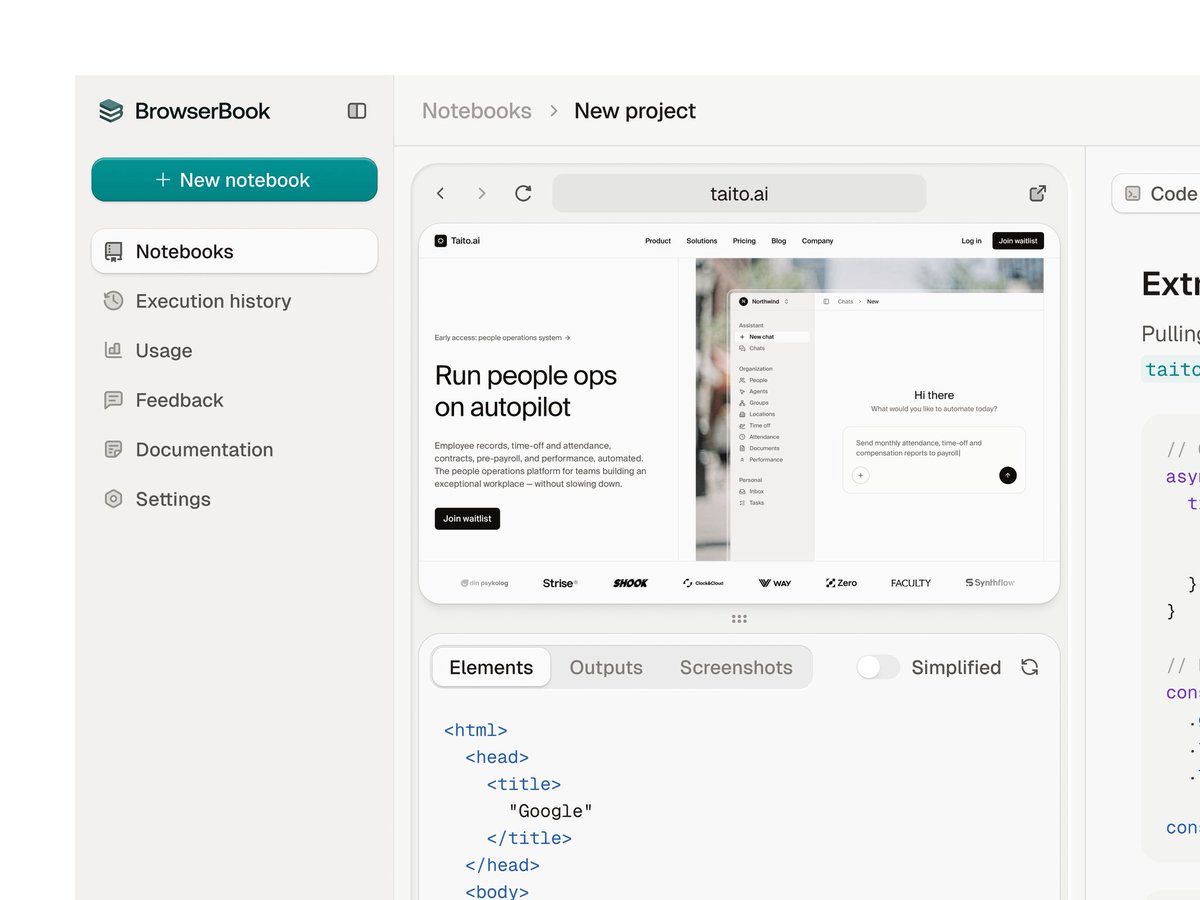Open the Code tab
The height and width of the screenshot is (900, 1200).
1160,193
